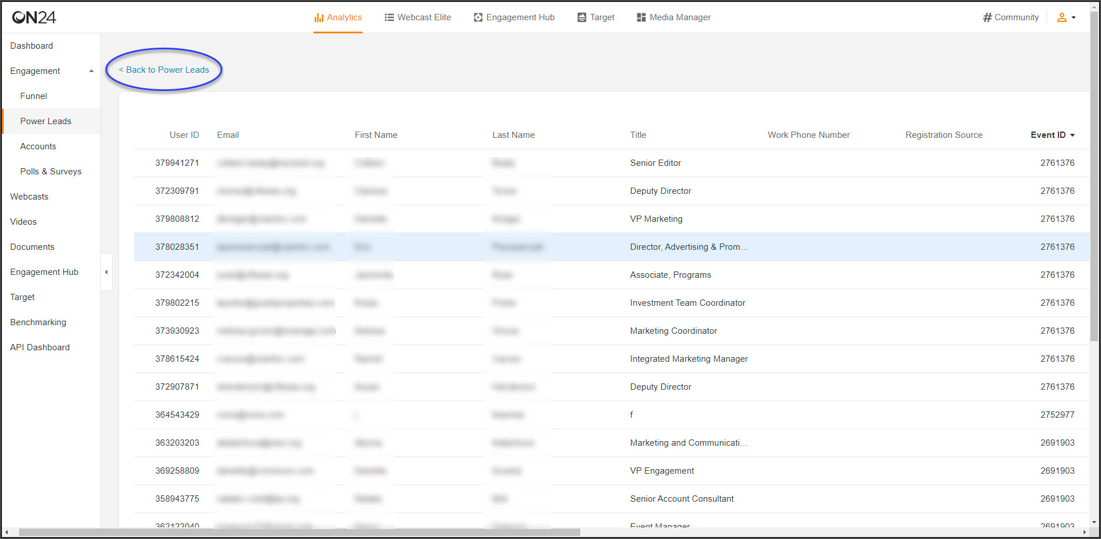This screenshot has height=539, width=1101.
Task: Open the Target tab in top navigation
Action: [595, 18]
